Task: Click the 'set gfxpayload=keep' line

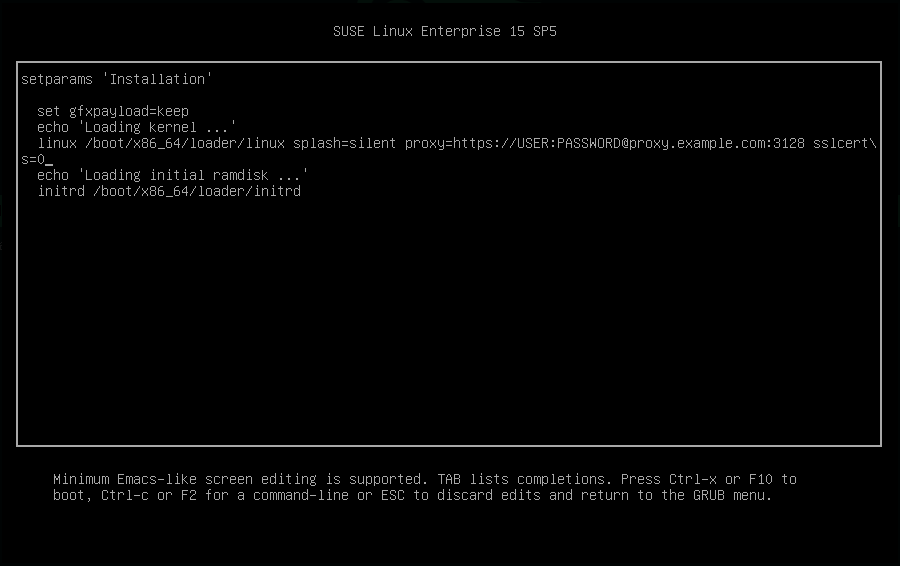Action: (113, 111)
